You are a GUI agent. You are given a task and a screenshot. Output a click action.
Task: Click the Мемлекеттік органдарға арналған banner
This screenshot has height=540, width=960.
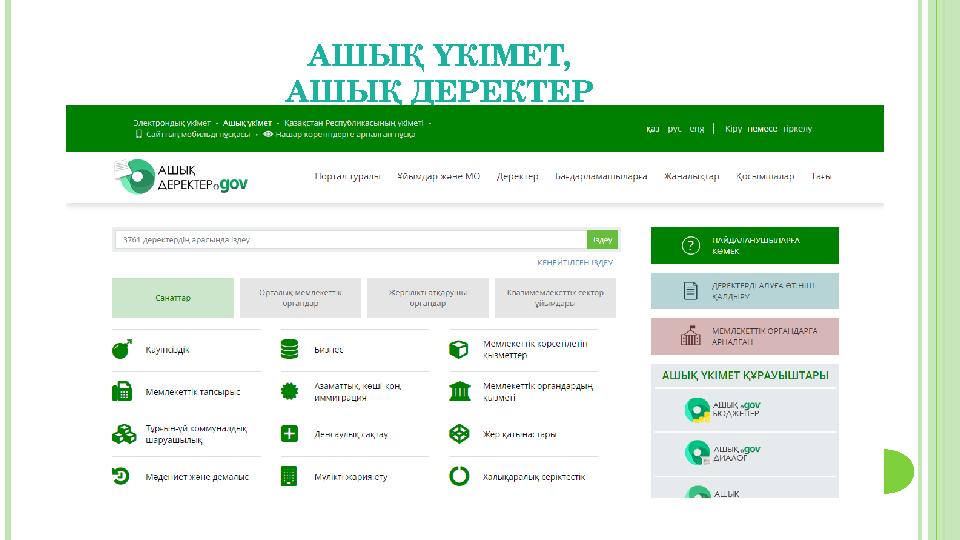[x=744, y=336]
